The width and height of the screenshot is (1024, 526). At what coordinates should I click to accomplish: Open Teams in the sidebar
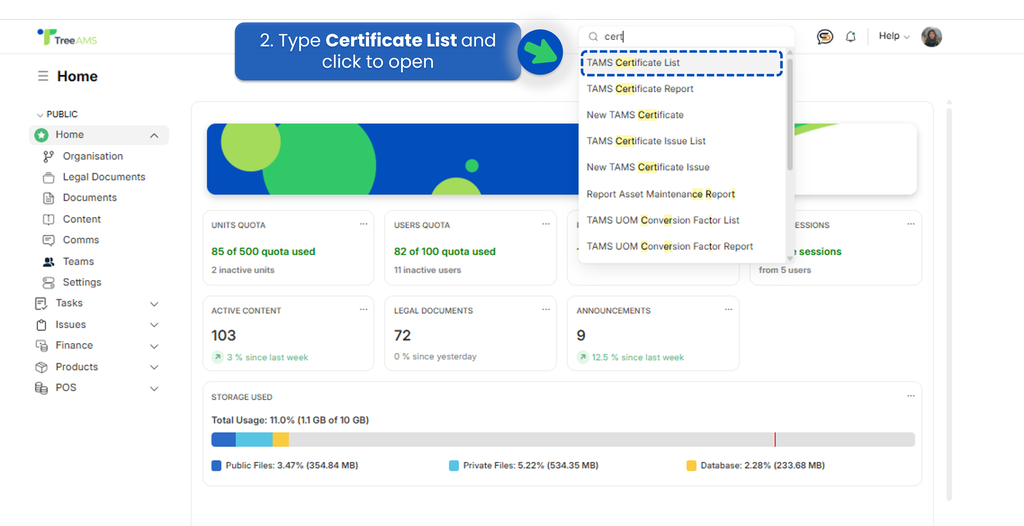(78, 261)
